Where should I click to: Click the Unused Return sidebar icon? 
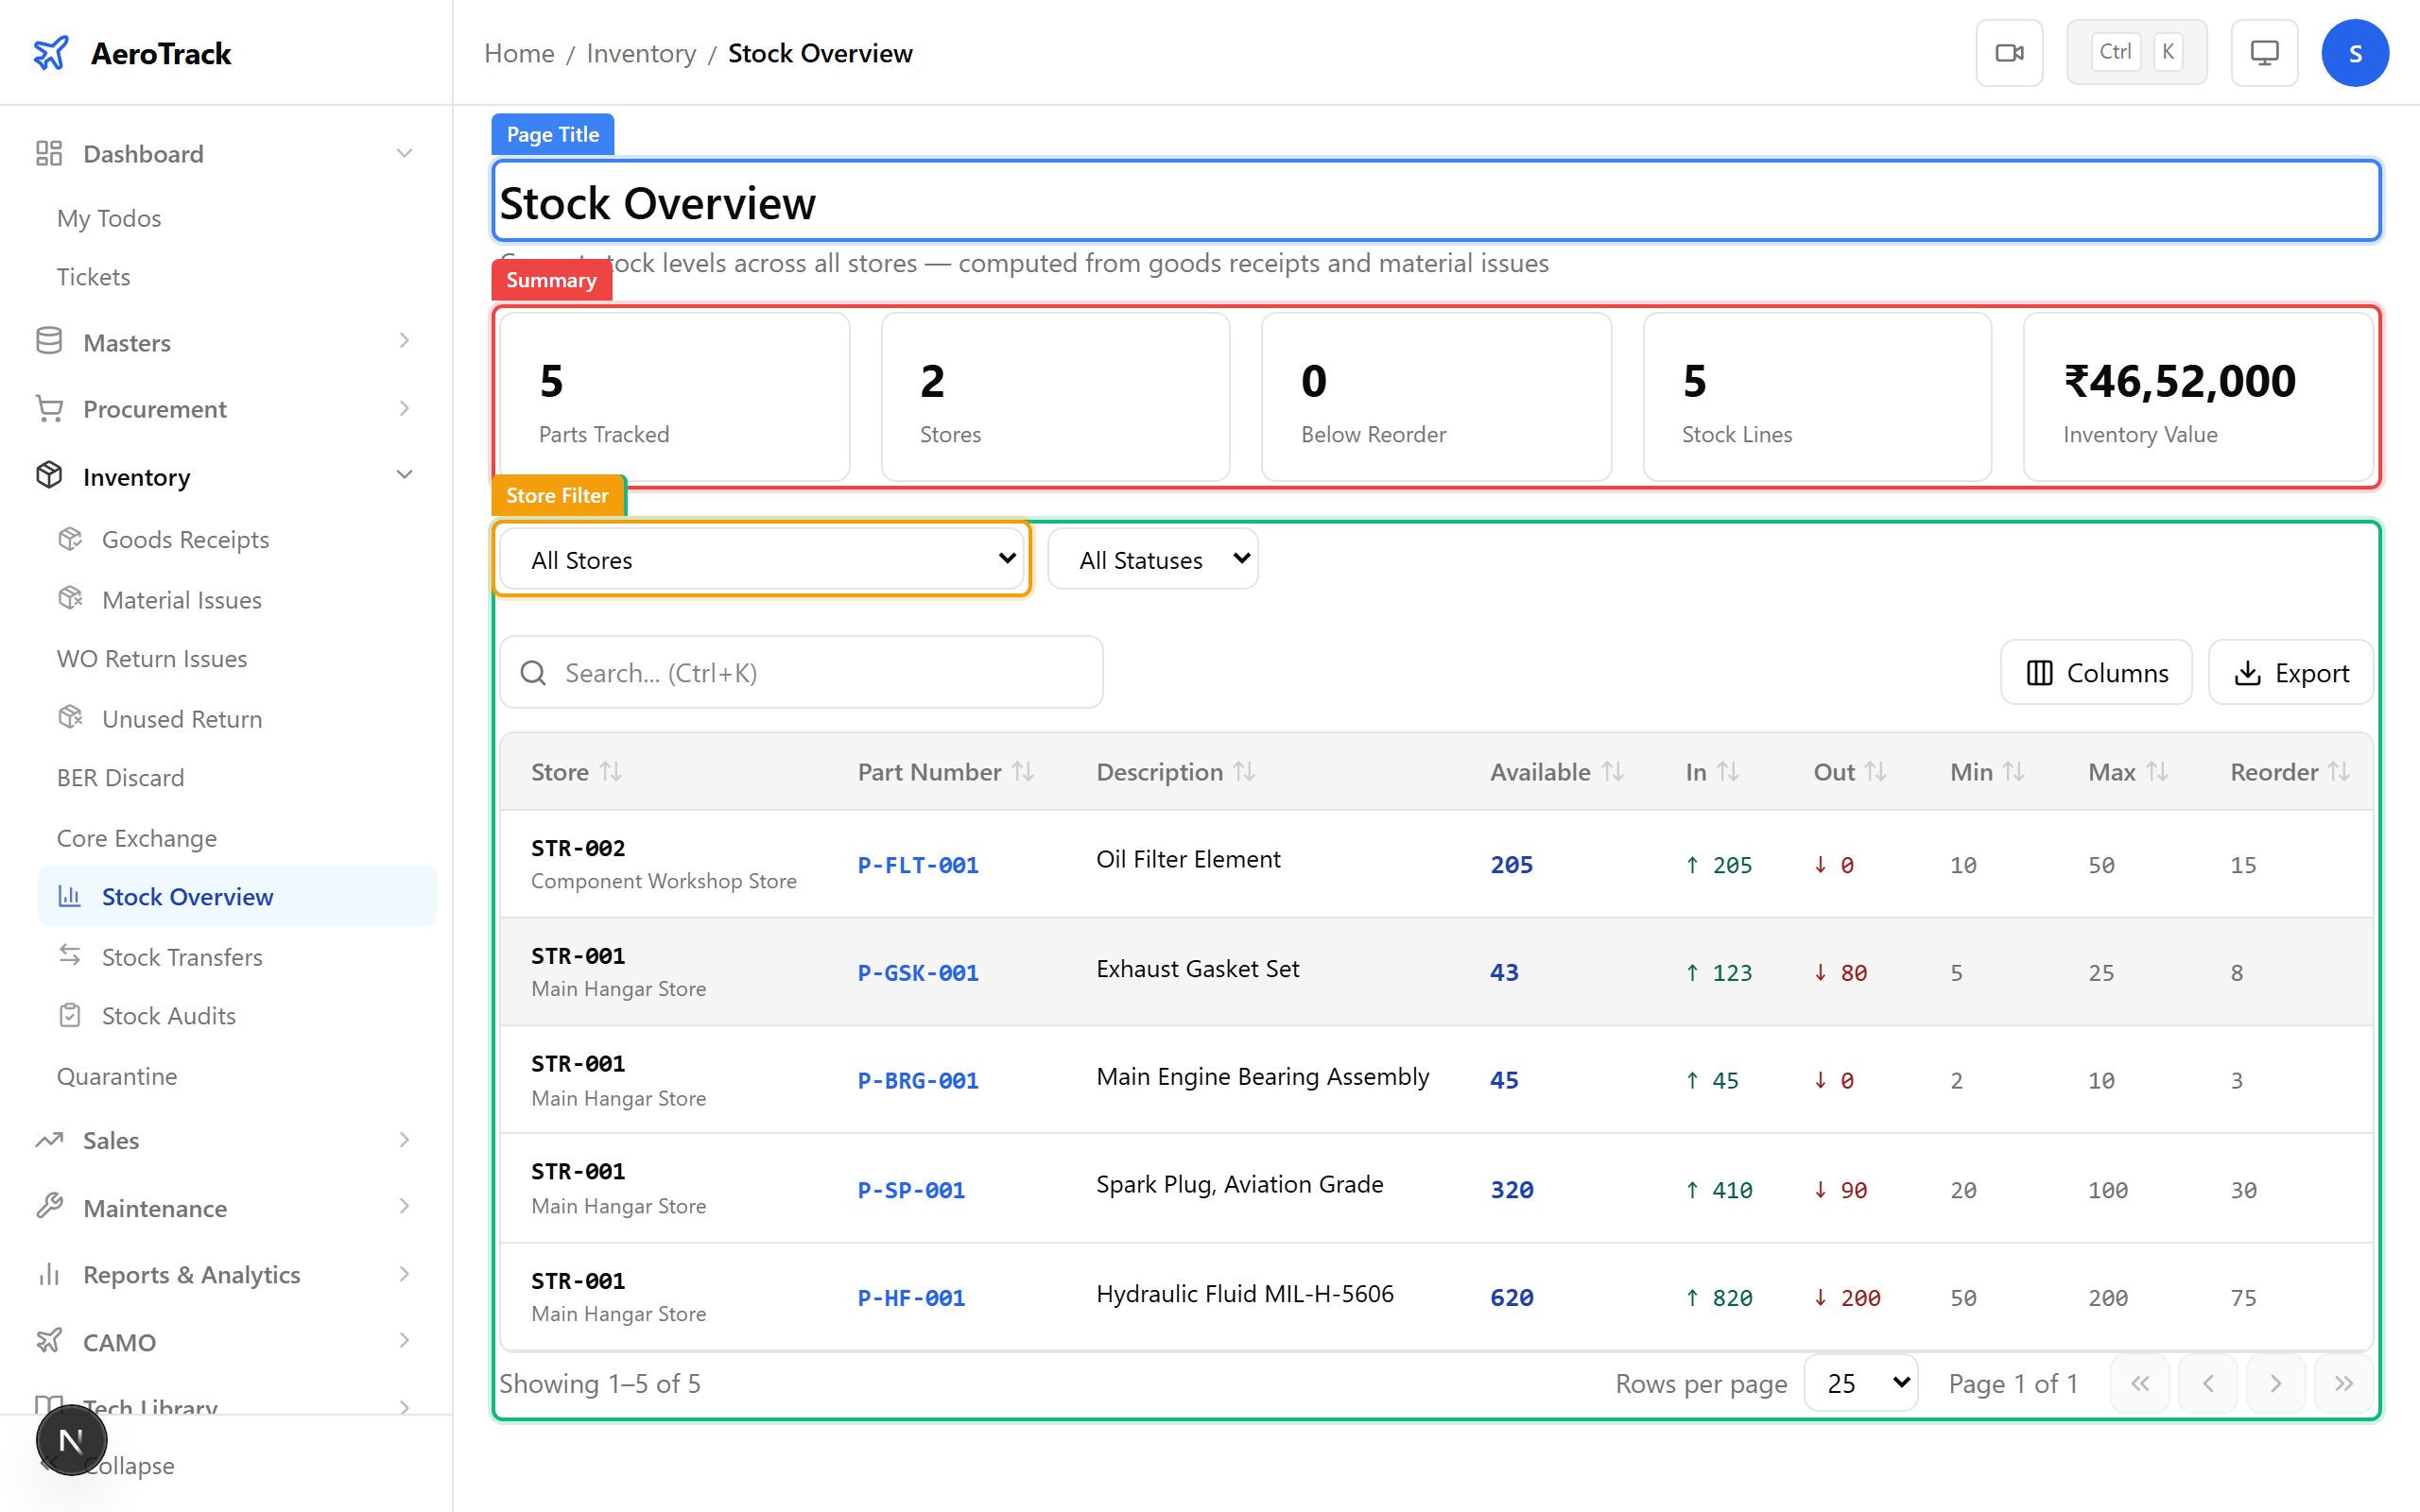[x=70, y=717]
